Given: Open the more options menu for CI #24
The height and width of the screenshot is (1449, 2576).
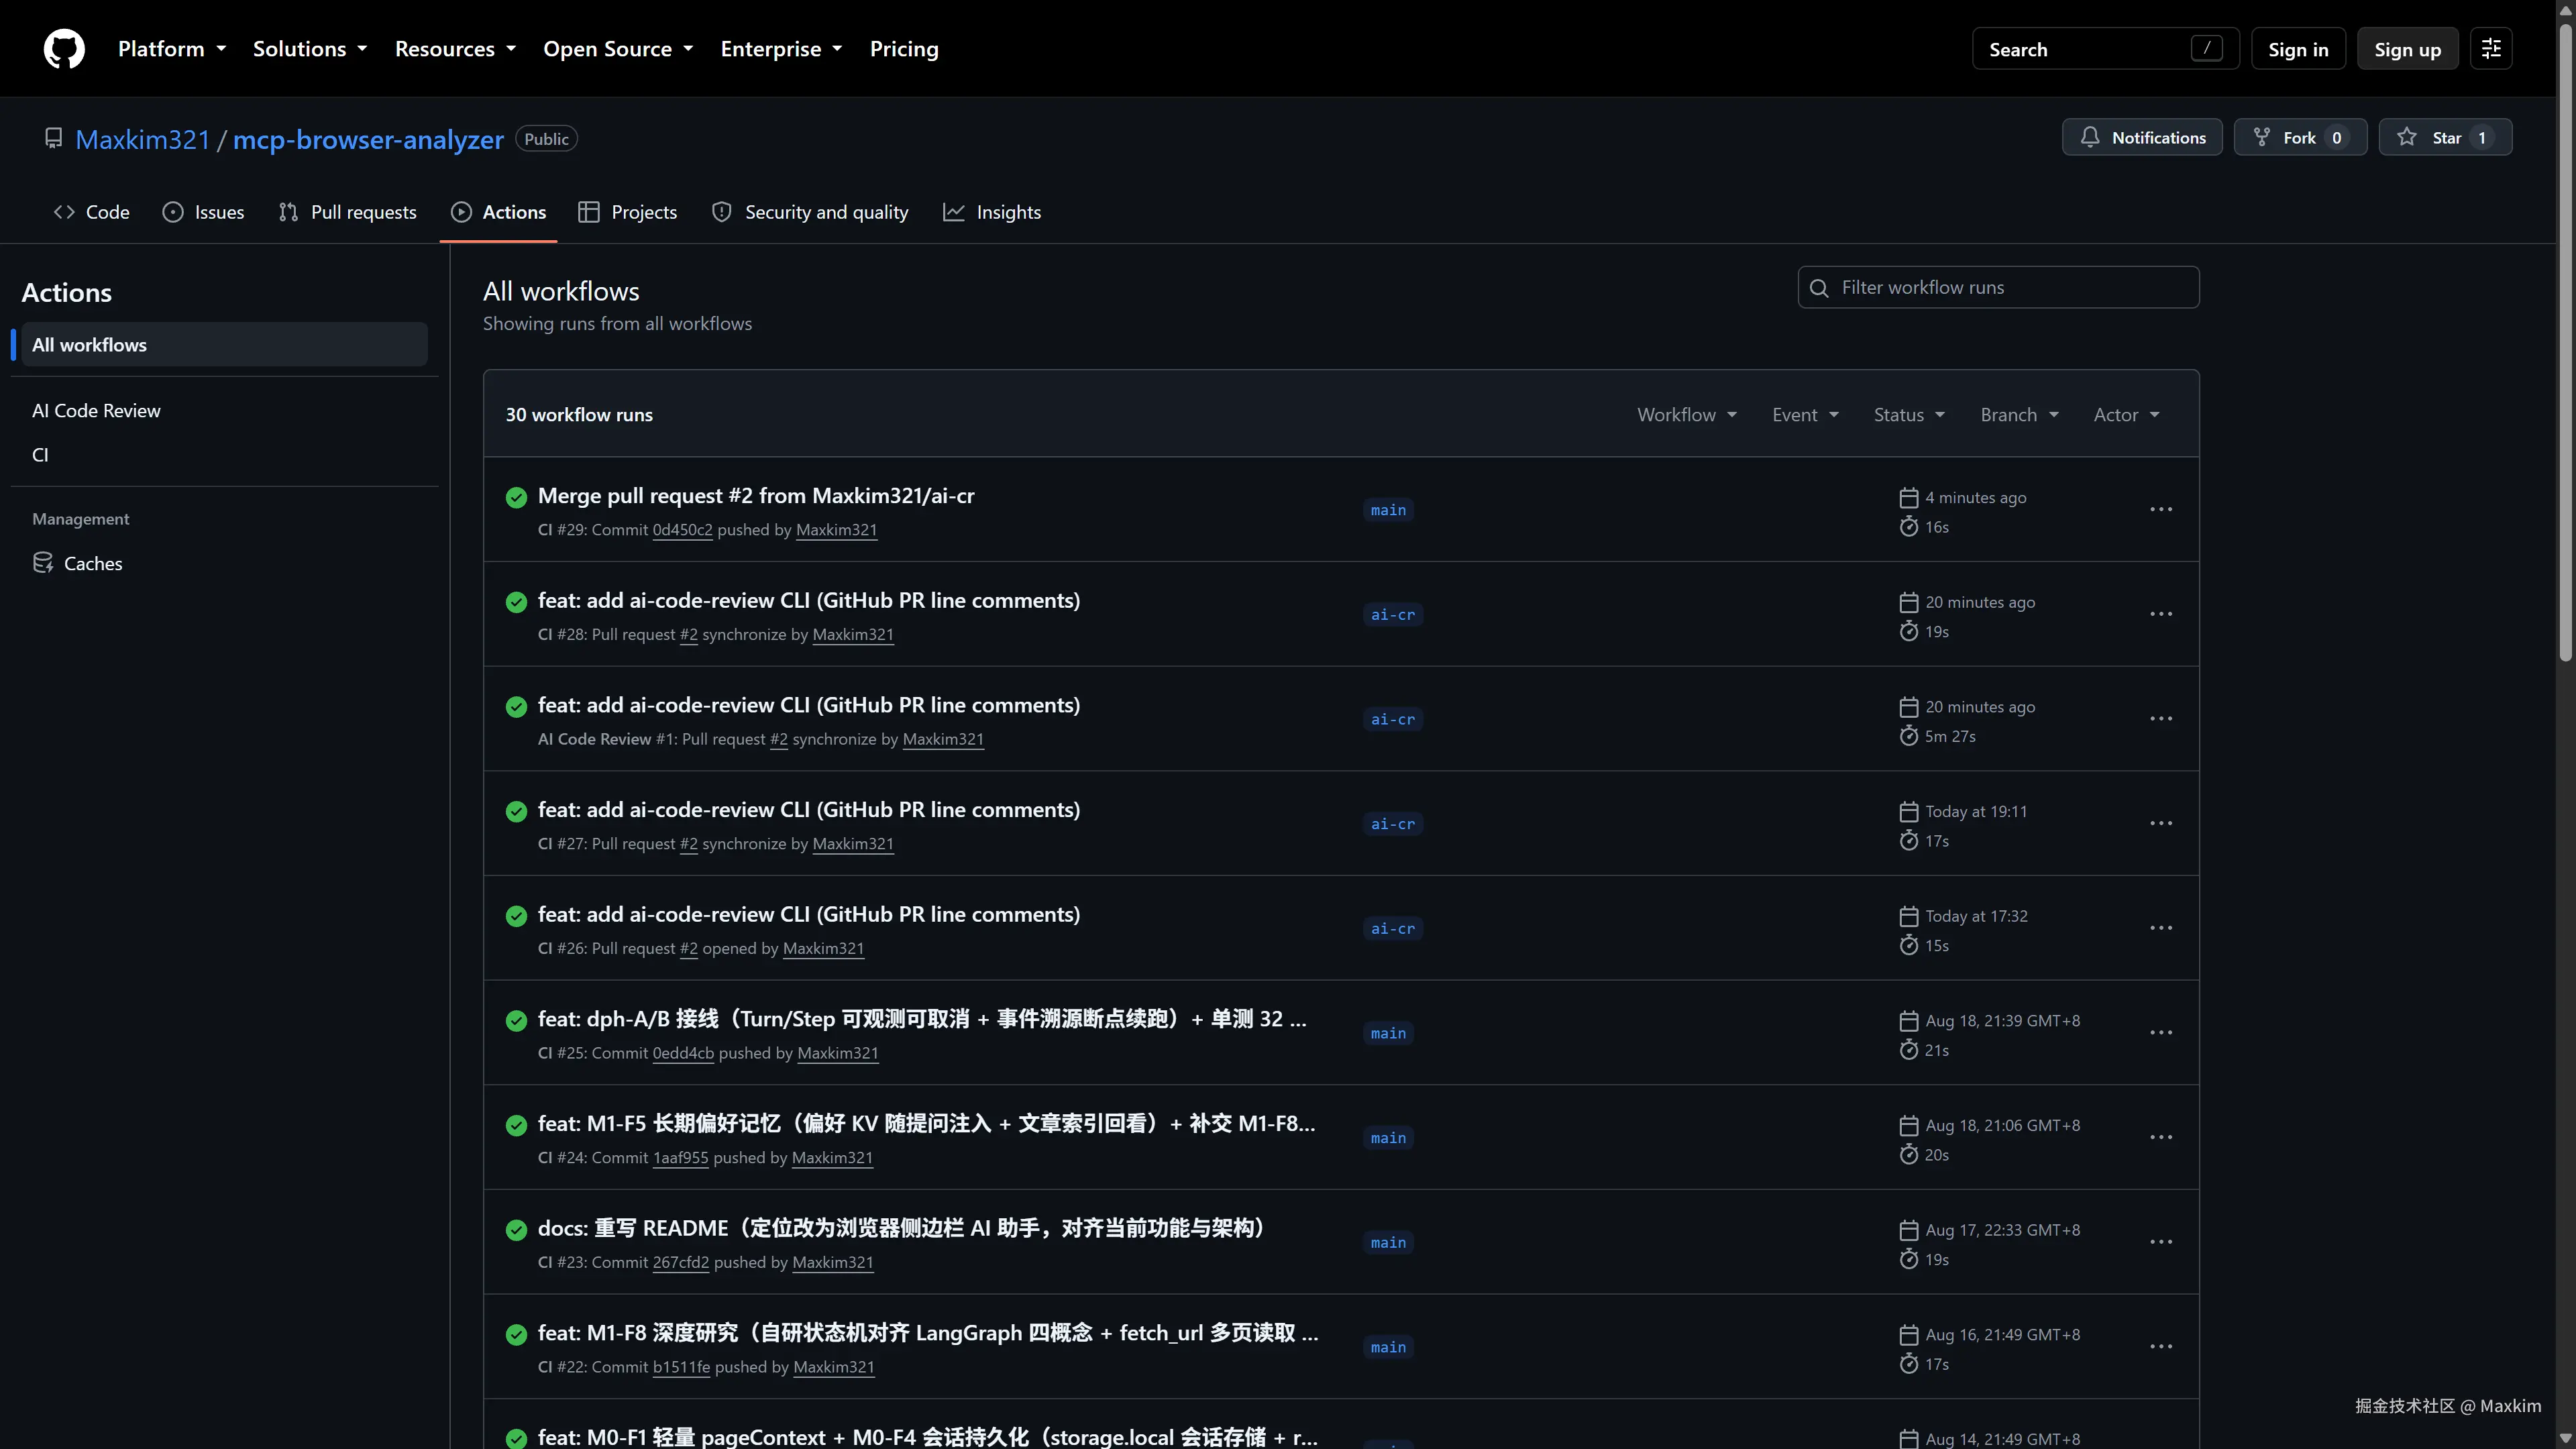Looking at the screenshot, I should point(2161,1137).
